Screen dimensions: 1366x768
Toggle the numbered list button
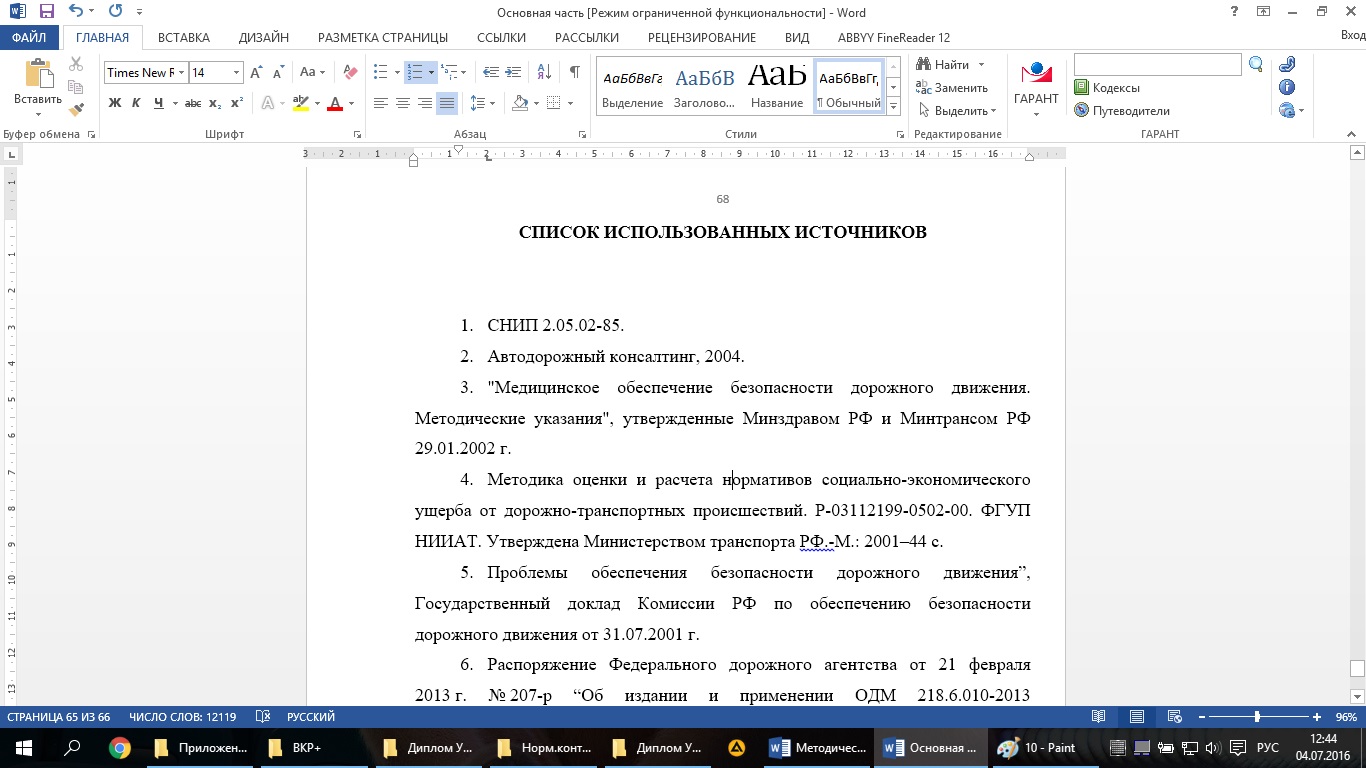coord(414,72)
